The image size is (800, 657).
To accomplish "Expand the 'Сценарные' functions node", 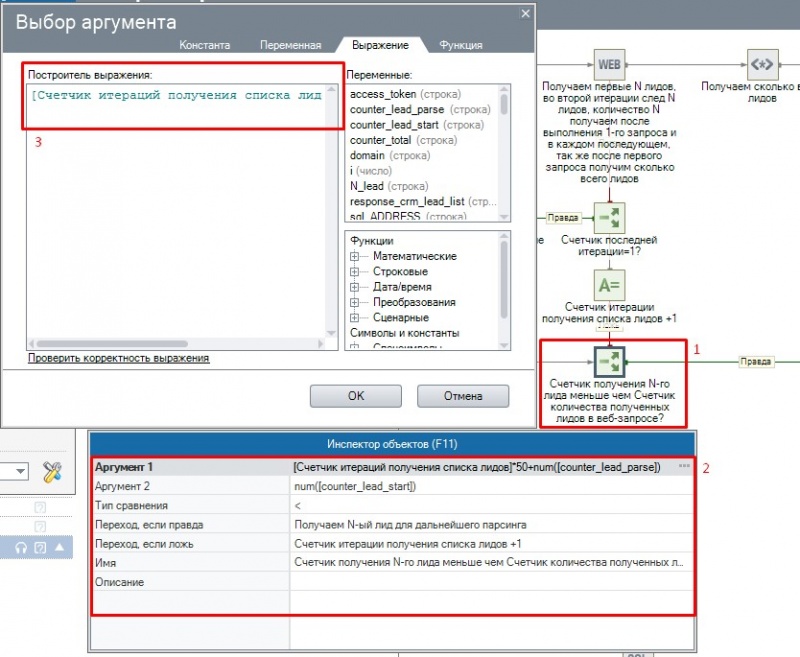I will tap(355, 318).
